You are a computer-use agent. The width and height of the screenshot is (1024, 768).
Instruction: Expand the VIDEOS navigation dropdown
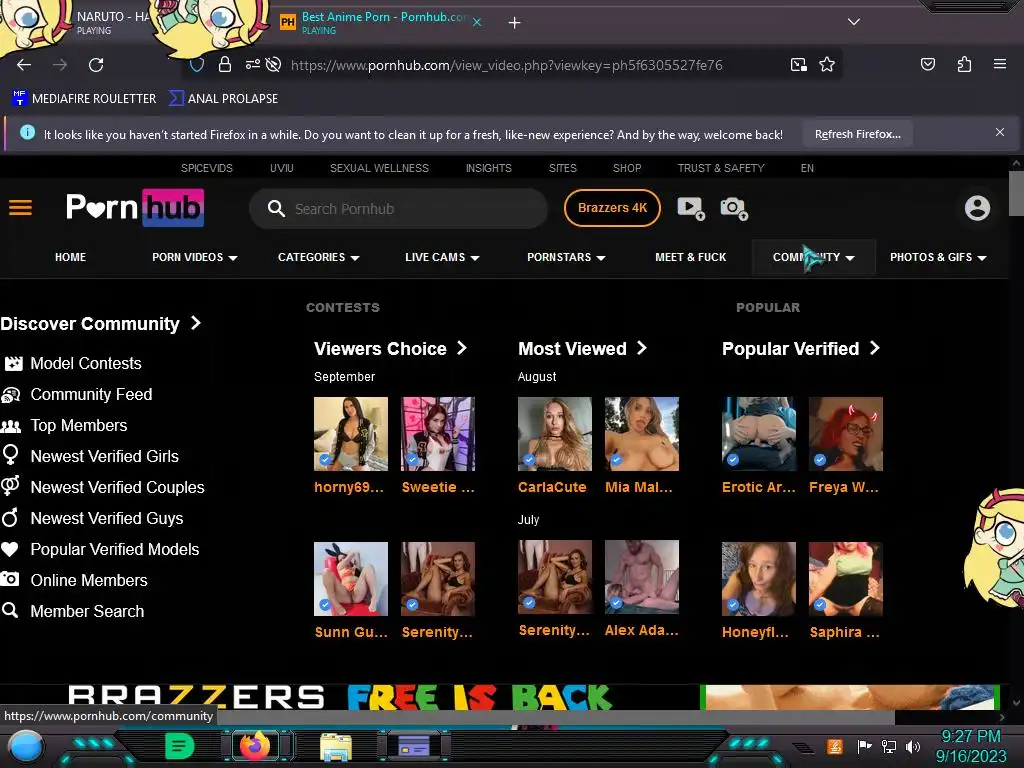pos(195,257)
